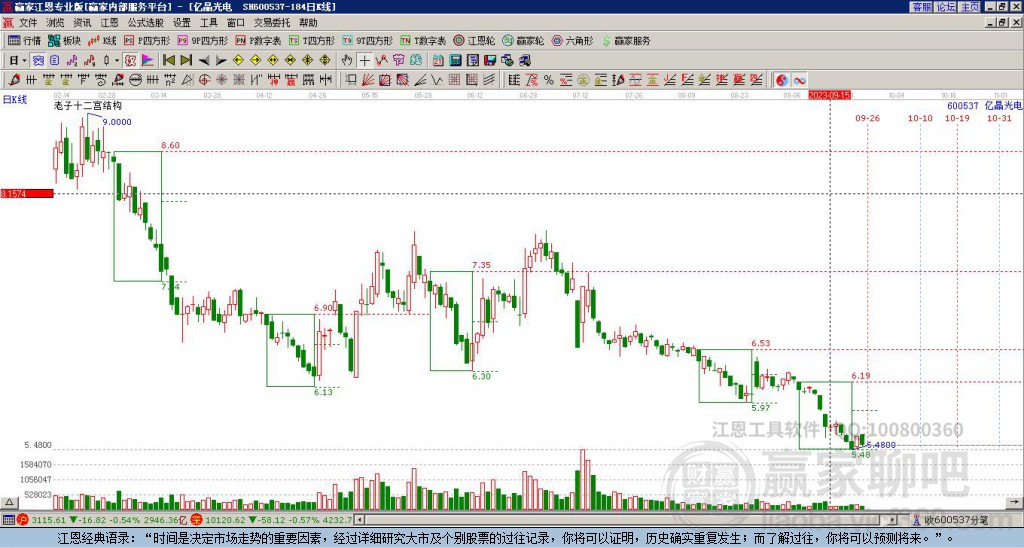This screenshot has height=548, width=1024.
Task: Open the 六角形 hexagon tool
Action: pyautogui.click(x=573, y=40)
